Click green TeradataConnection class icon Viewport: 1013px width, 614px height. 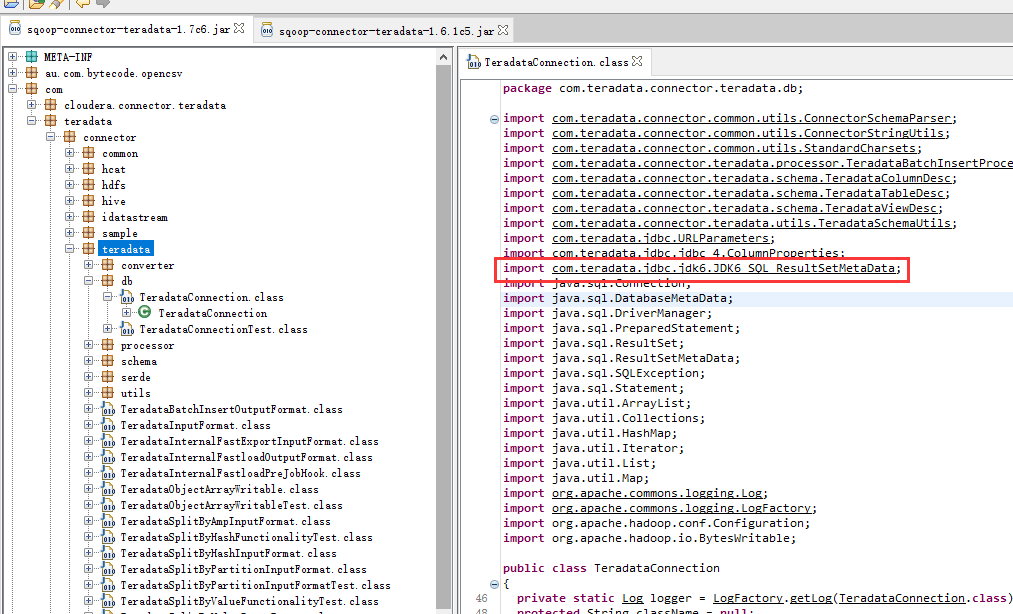tap(145, 313)
